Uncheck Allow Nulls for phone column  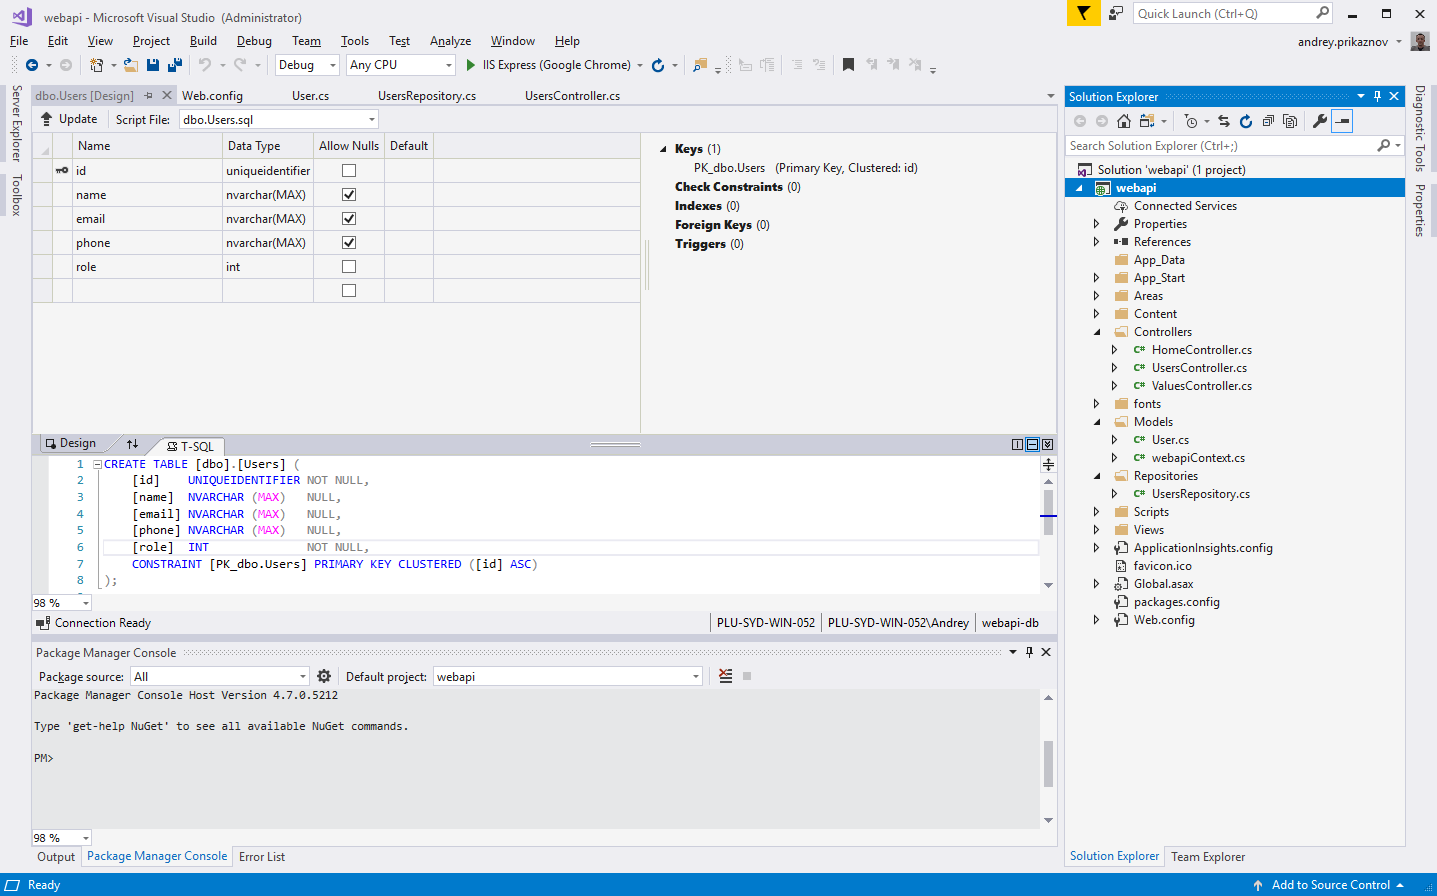click(349, 243)
